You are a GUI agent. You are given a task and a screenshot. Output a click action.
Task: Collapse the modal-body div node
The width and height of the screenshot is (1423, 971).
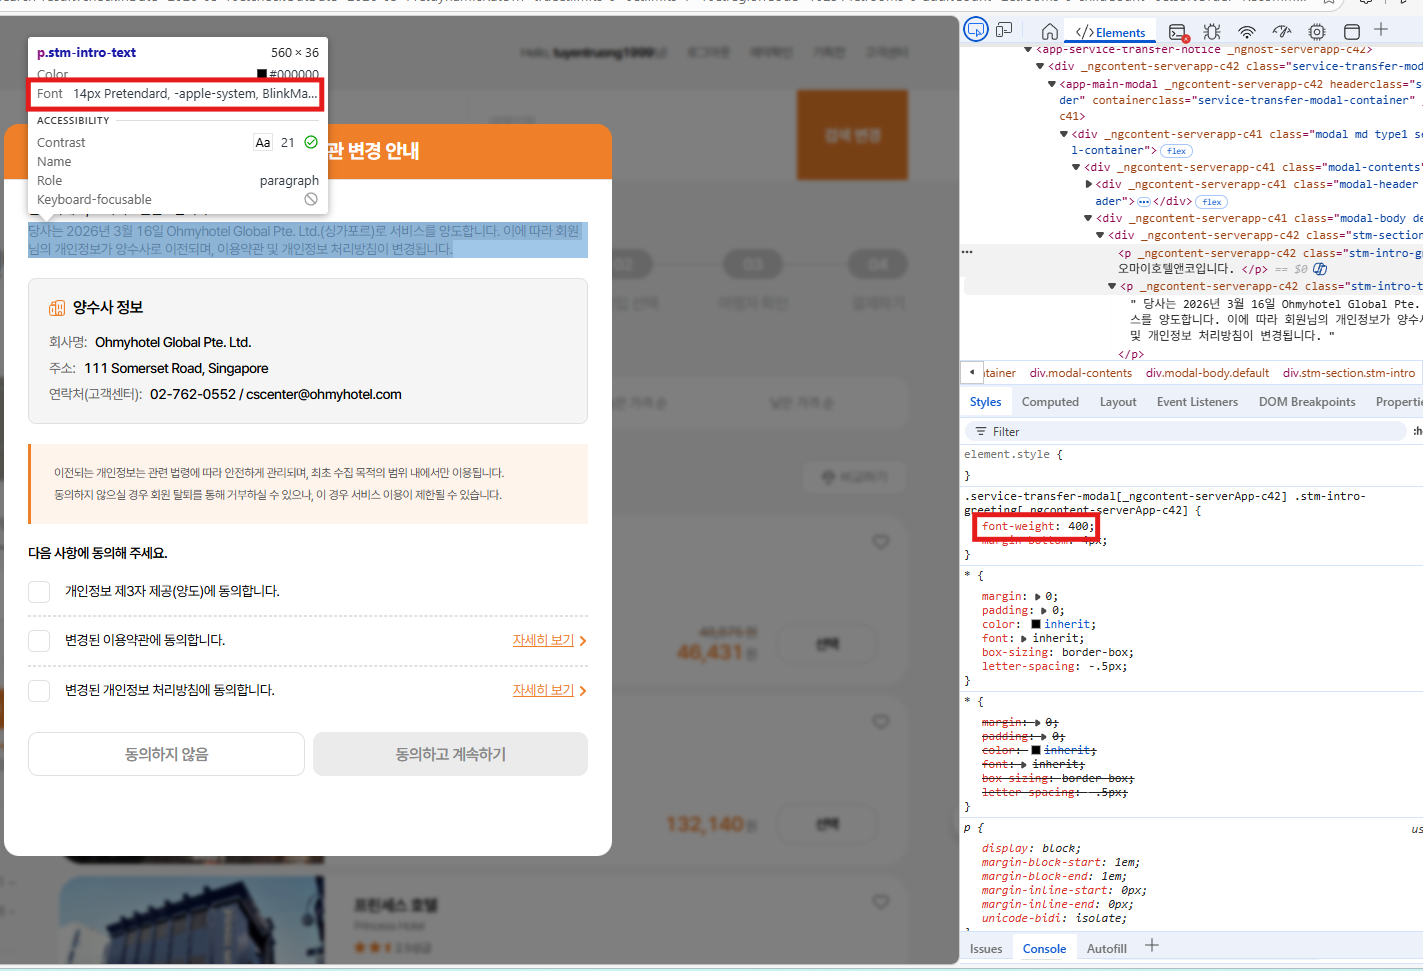point(1088,218)
